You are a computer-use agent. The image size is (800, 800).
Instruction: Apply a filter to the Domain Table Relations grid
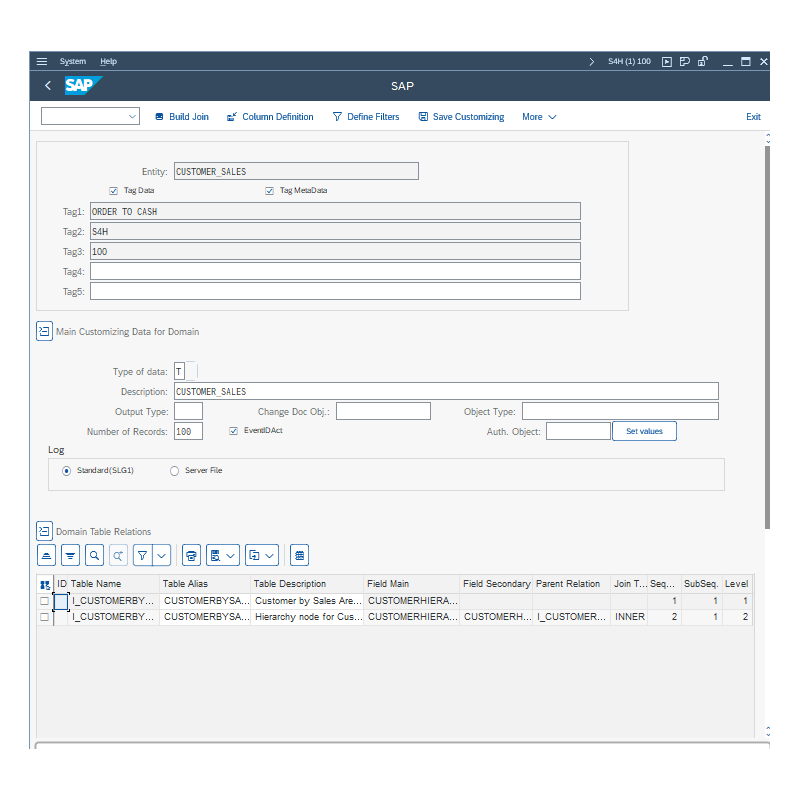[142, 555]
